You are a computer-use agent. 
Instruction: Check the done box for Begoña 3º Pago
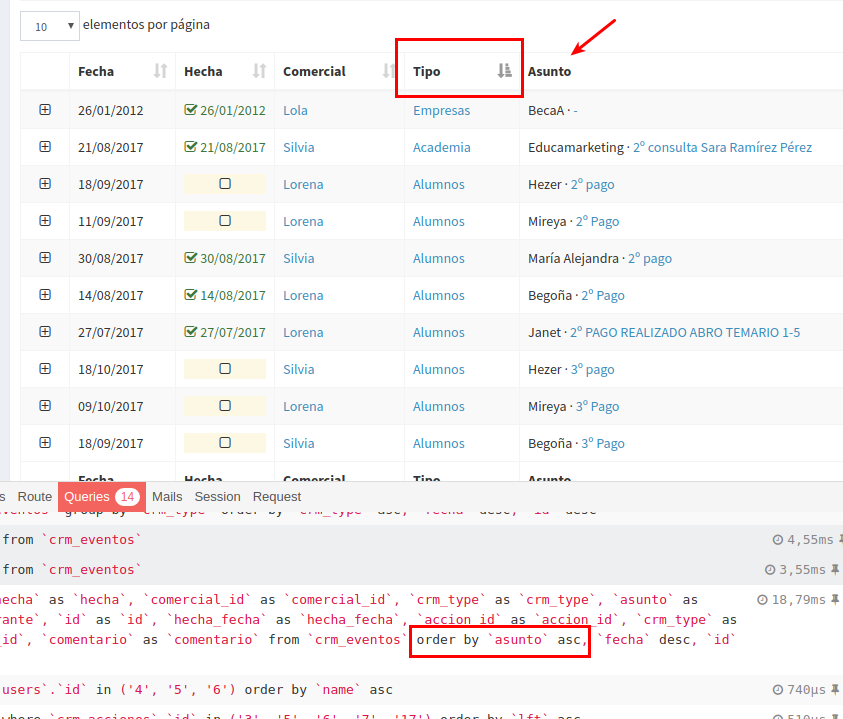225,443
